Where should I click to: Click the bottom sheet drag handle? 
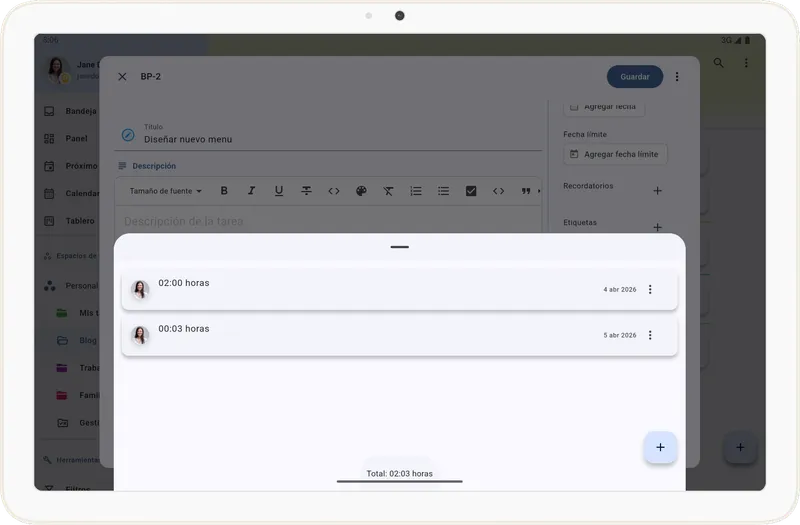point(399,247)
